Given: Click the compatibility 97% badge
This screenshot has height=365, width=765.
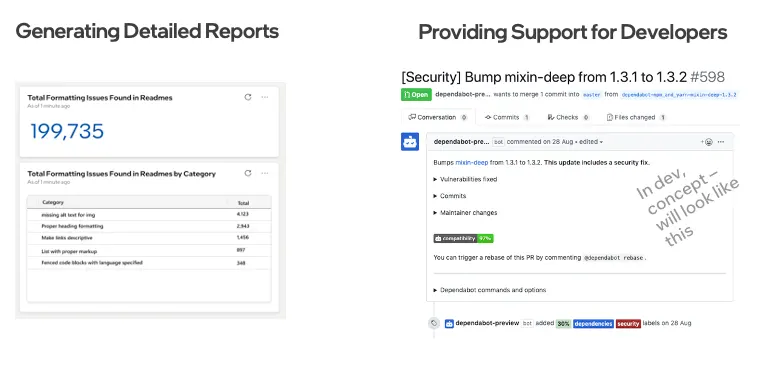Looking at the screenshot, I should 463,239.
